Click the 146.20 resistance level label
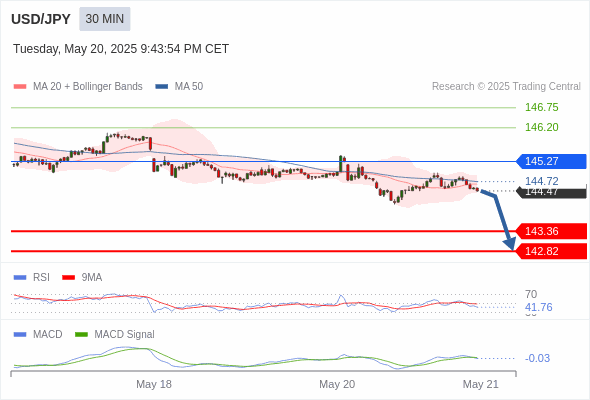The image size is (590, 400). click(542, 128)
